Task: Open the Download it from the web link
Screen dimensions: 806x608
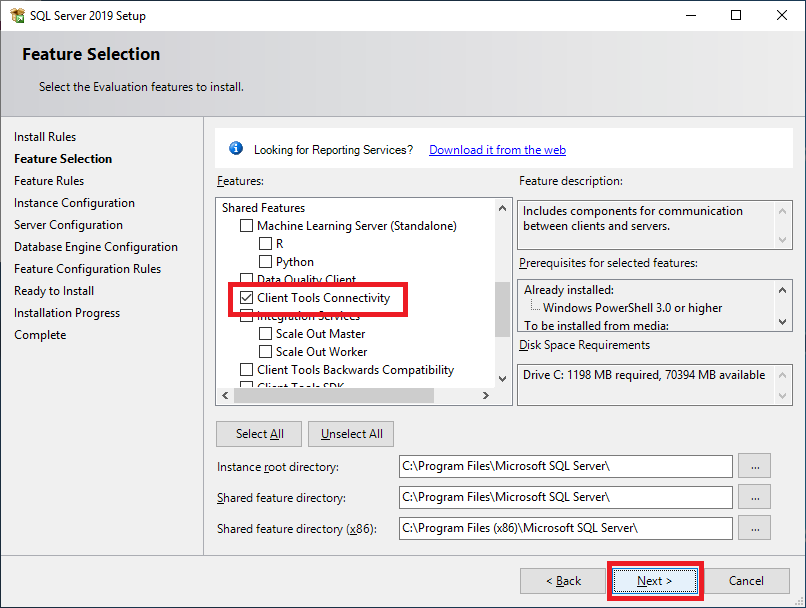Action: click(497, 150)
